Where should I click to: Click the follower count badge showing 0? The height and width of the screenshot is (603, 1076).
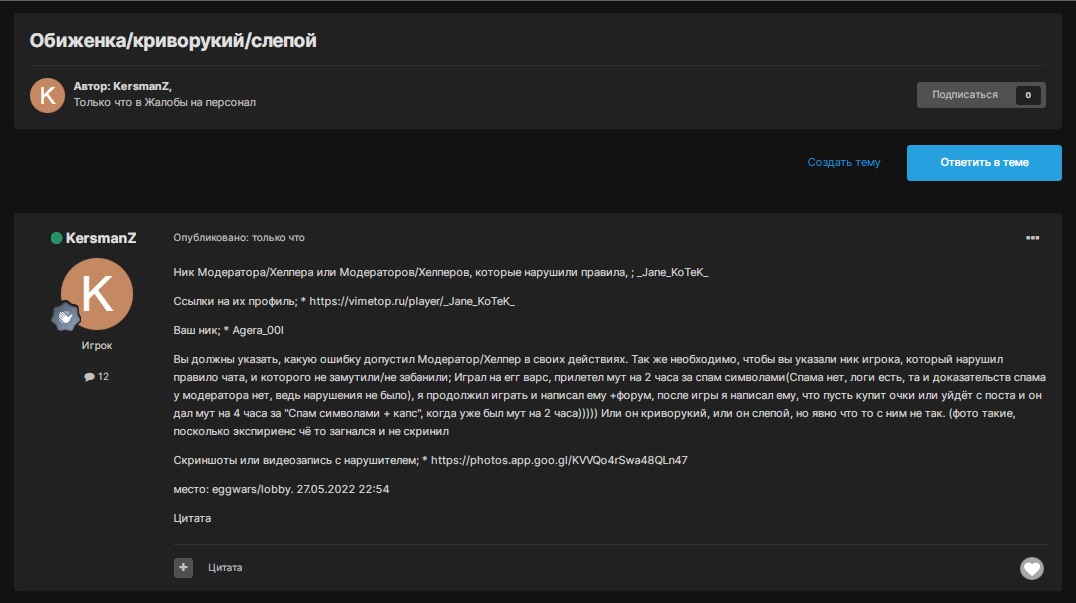pos(1029,95)
